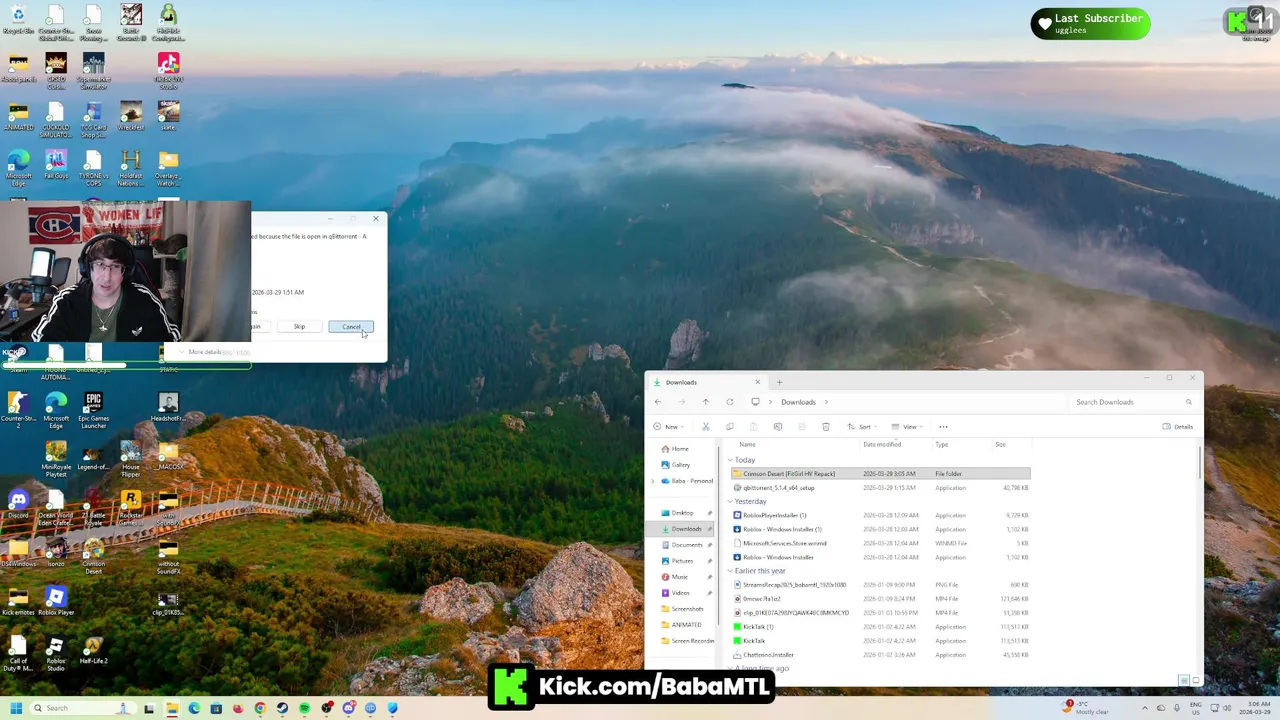Open the Counter-Strike 2 desktop shortcut
The width and height of the screenshot is (1280, 720).
click(18, 408)
